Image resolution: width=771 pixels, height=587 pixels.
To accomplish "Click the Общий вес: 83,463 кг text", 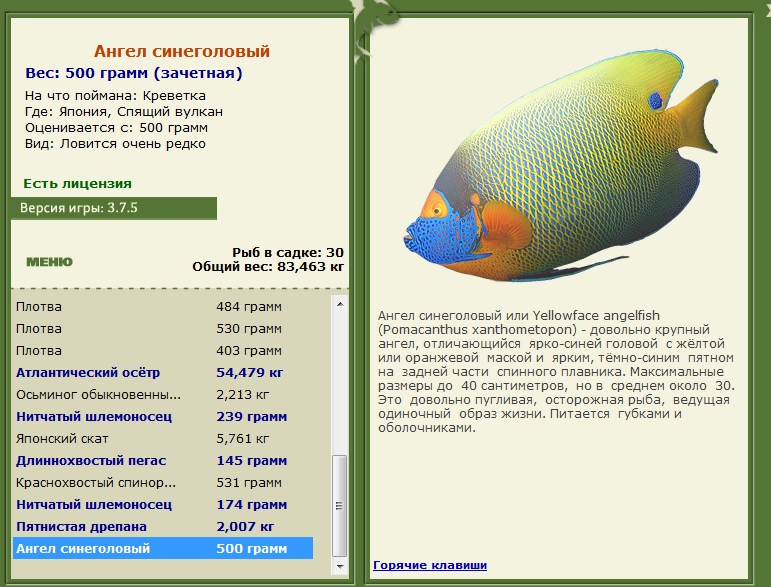I will [268, 267].
